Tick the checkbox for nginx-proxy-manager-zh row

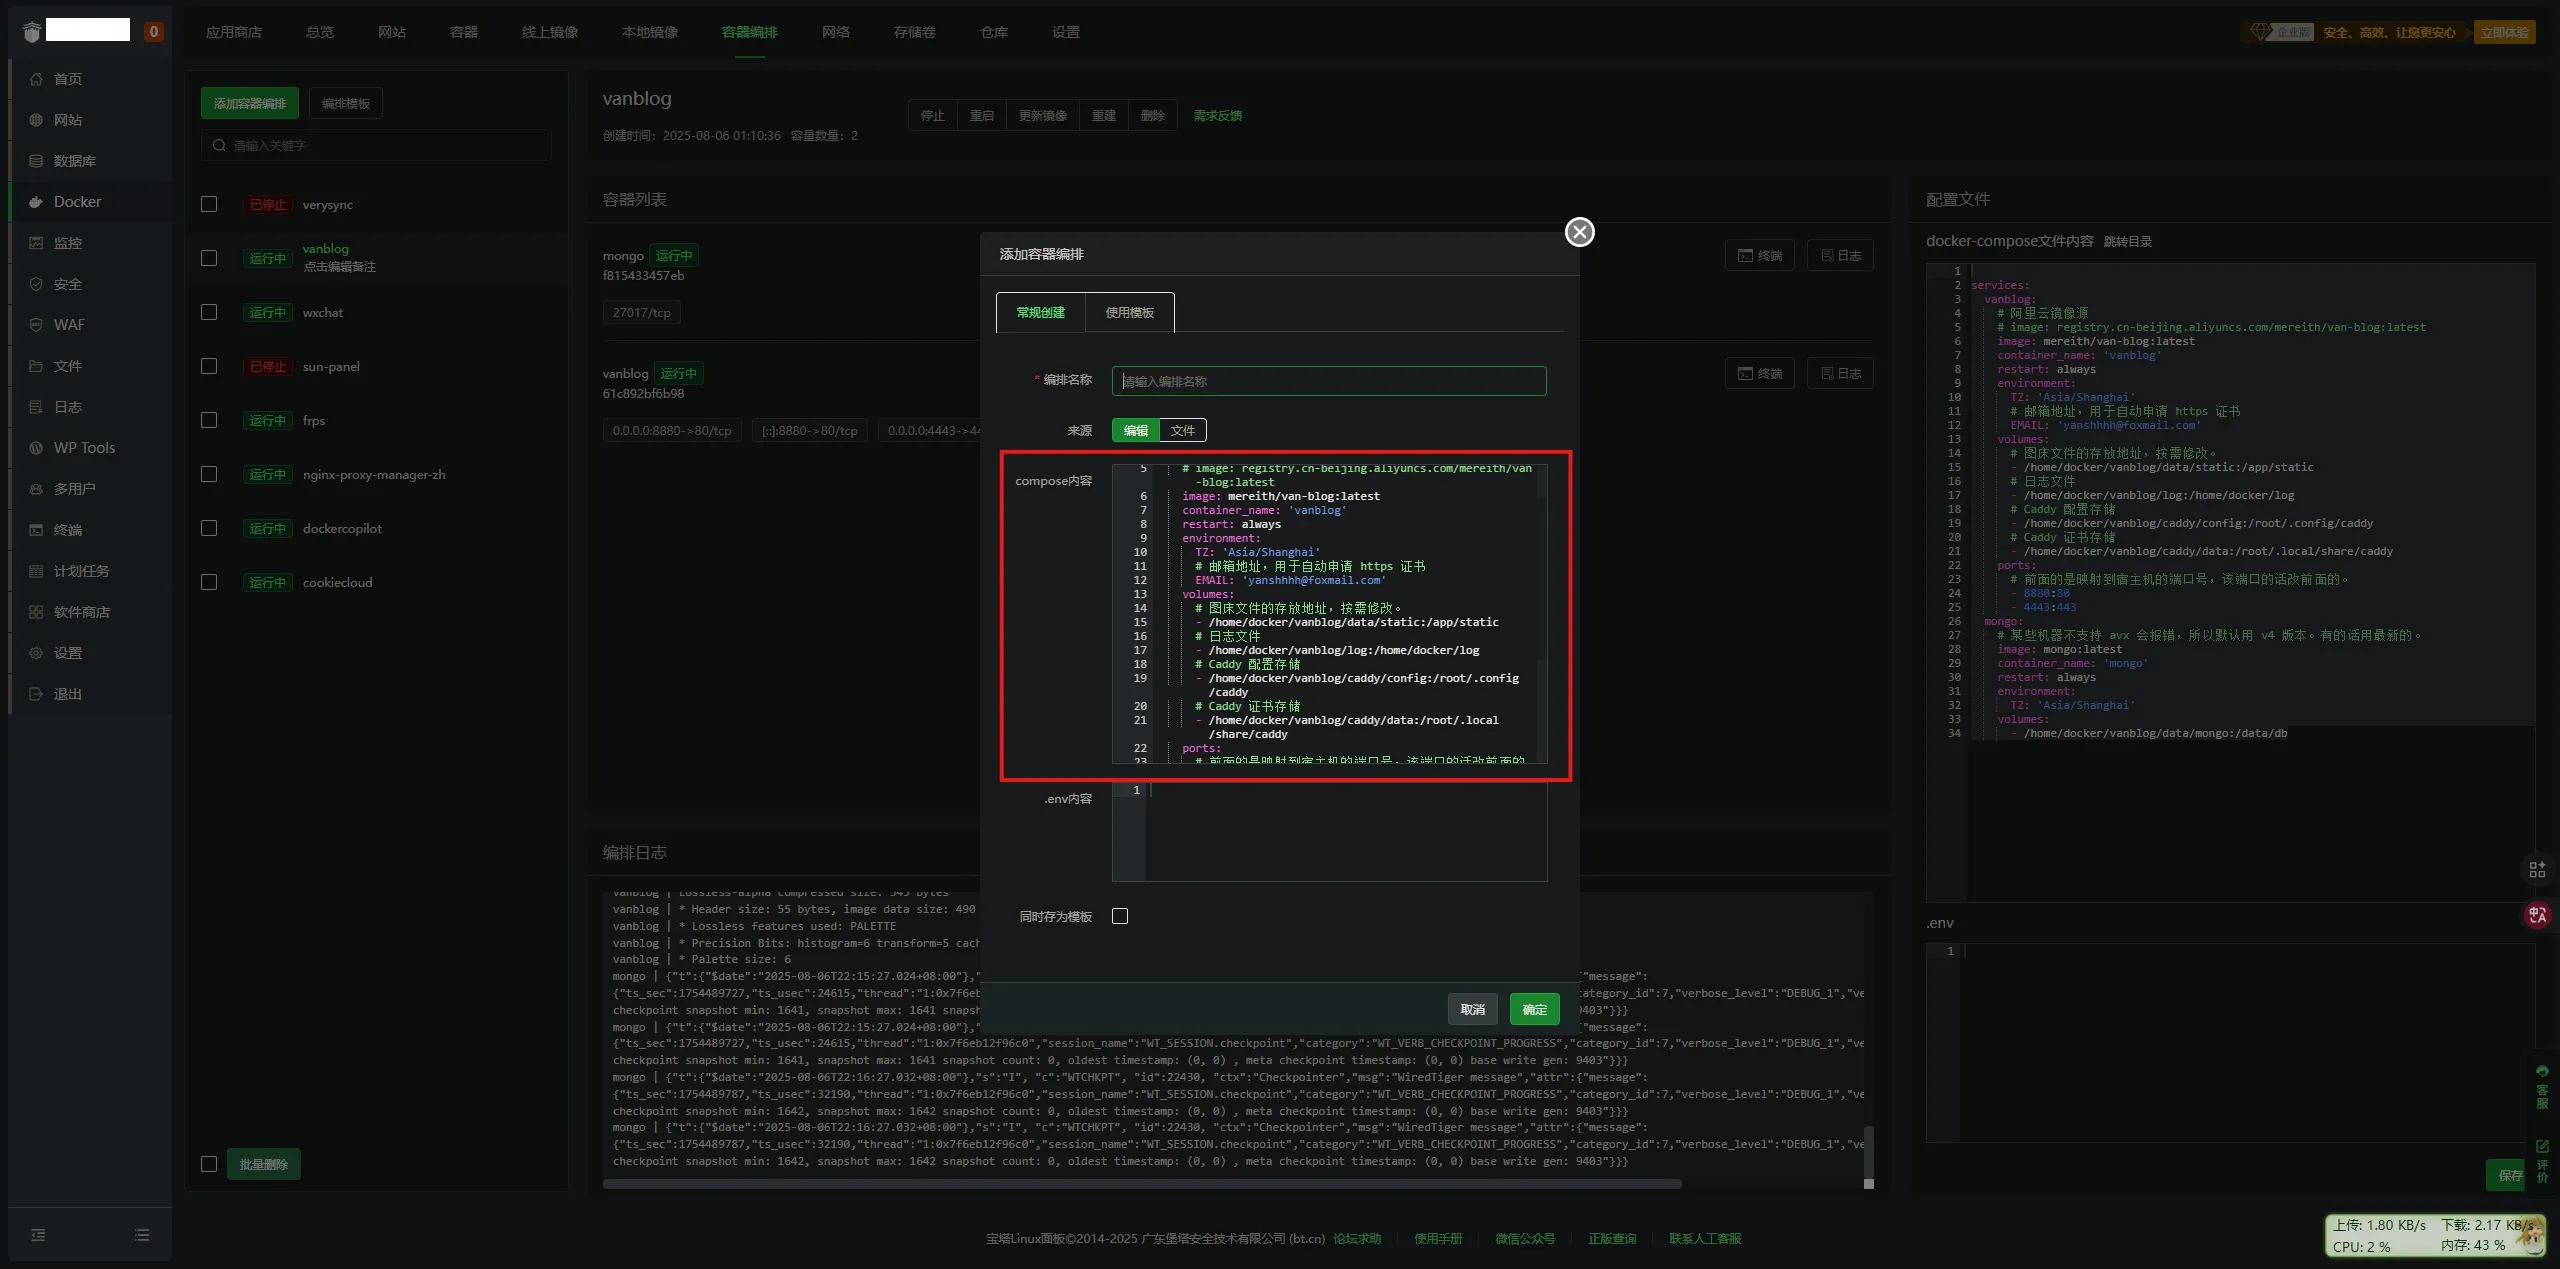click(209, 474)
